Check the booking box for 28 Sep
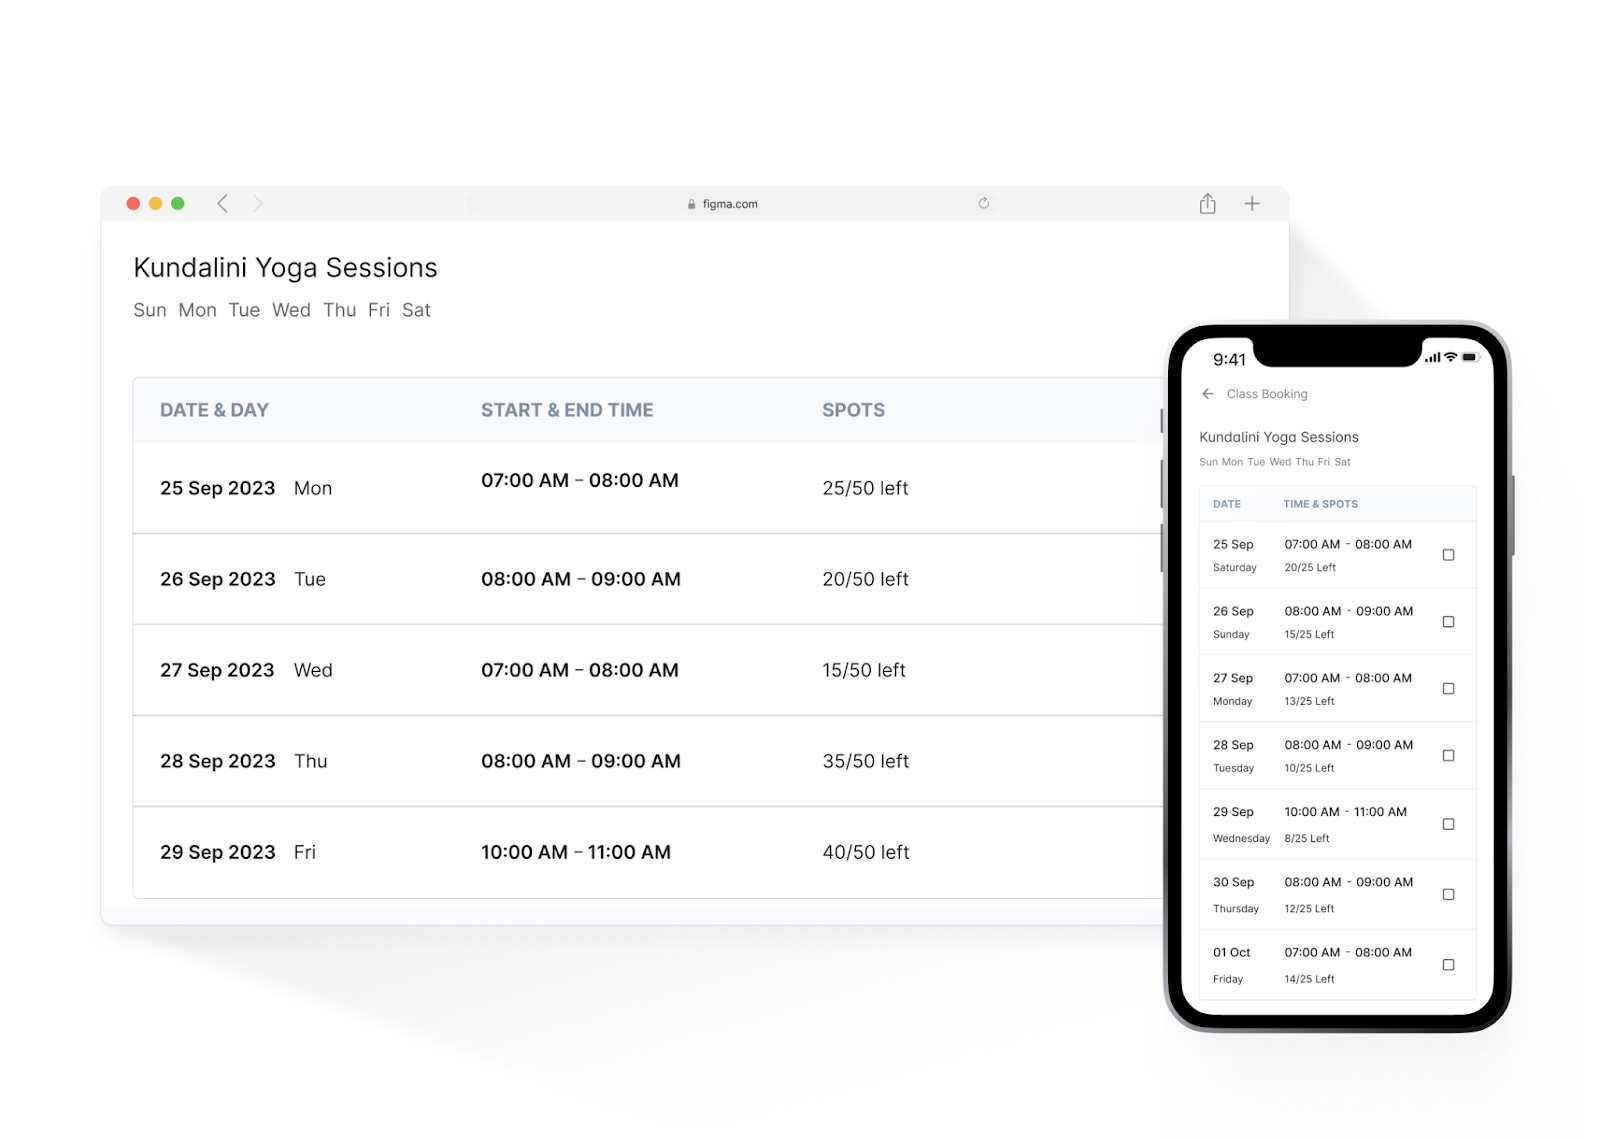Image resolution: width=1600 pixels, height=1138 pixels. (1448, 755)
